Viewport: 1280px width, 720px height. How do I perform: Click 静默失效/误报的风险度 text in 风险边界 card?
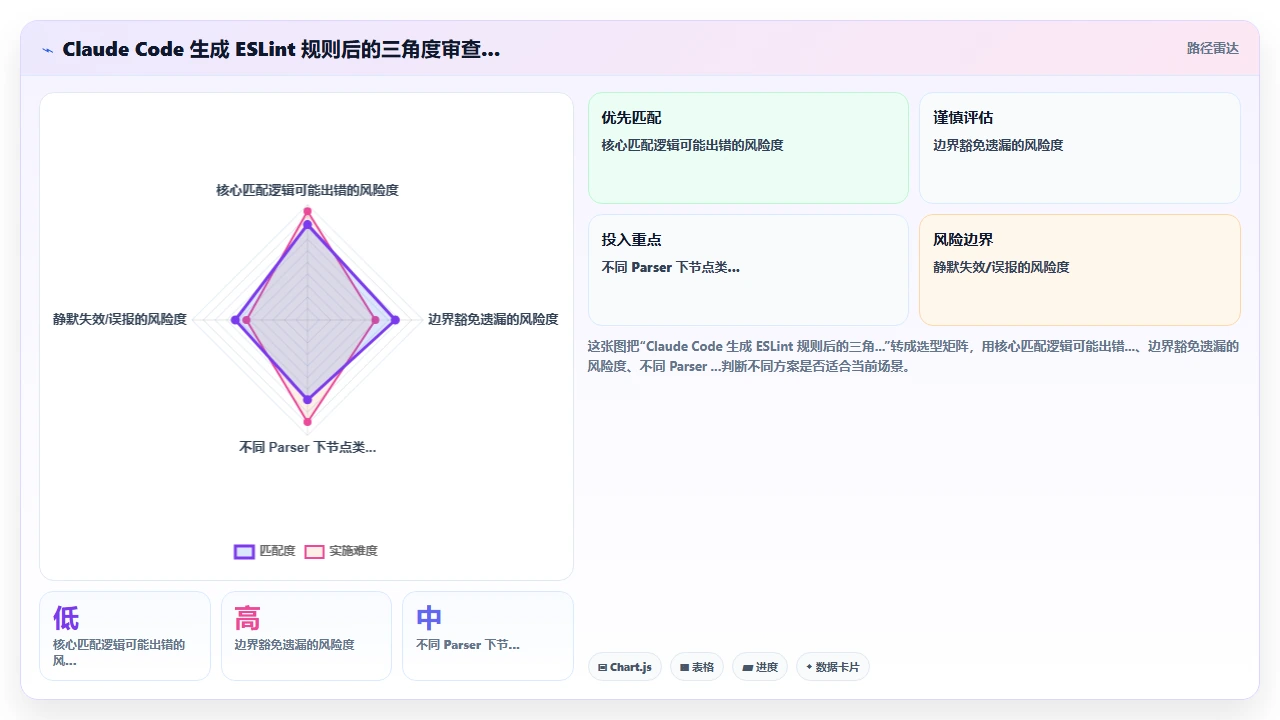pyautogui.click(x=1001, y=267)
